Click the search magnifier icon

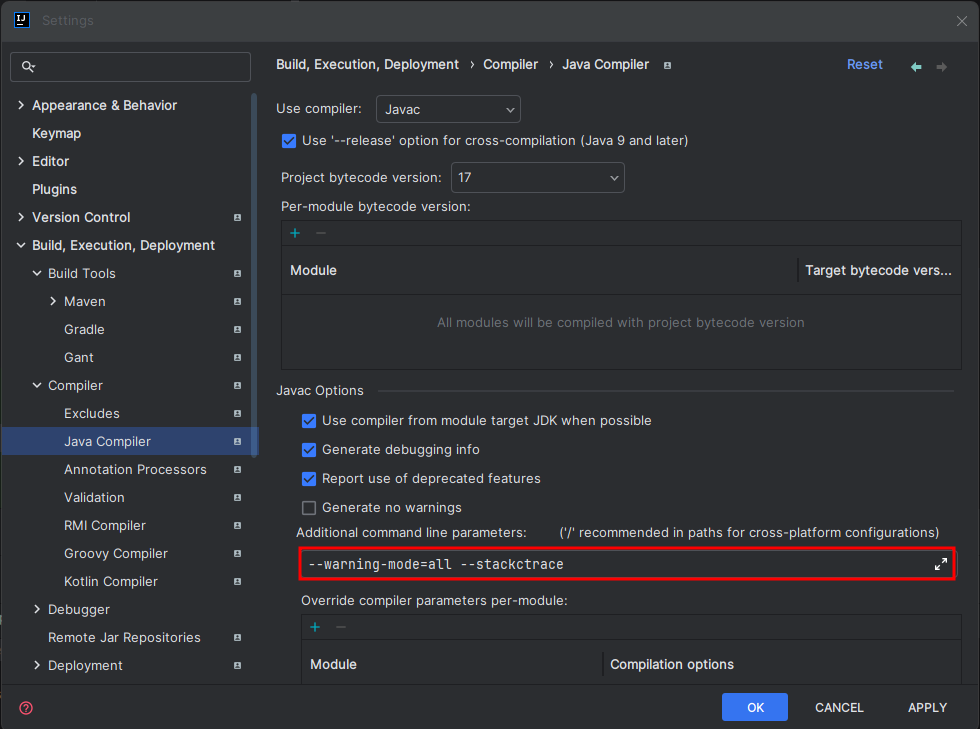click(28, 66)
